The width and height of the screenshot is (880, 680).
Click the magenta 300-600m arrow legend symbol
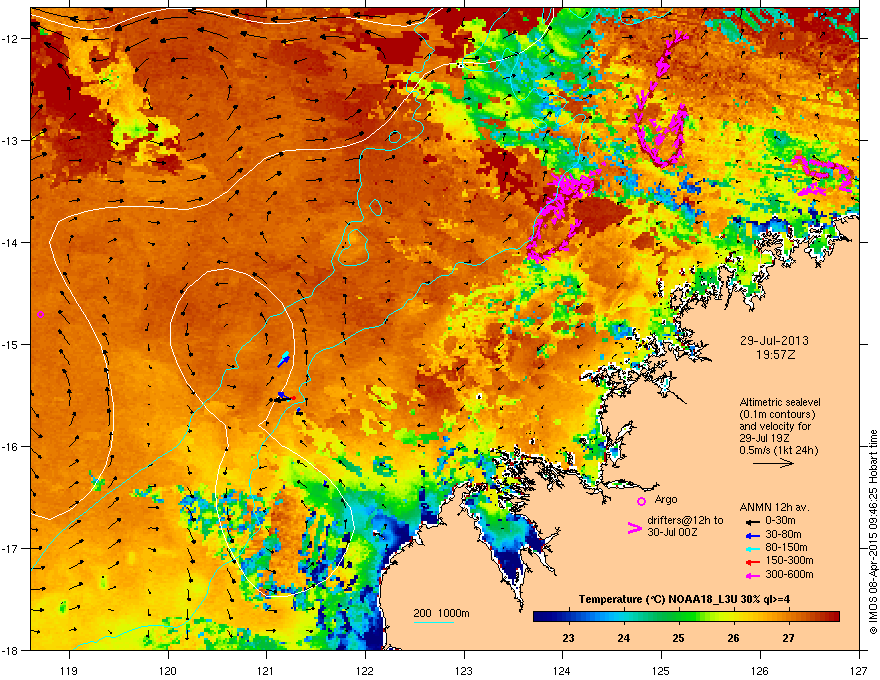(752, 575)
